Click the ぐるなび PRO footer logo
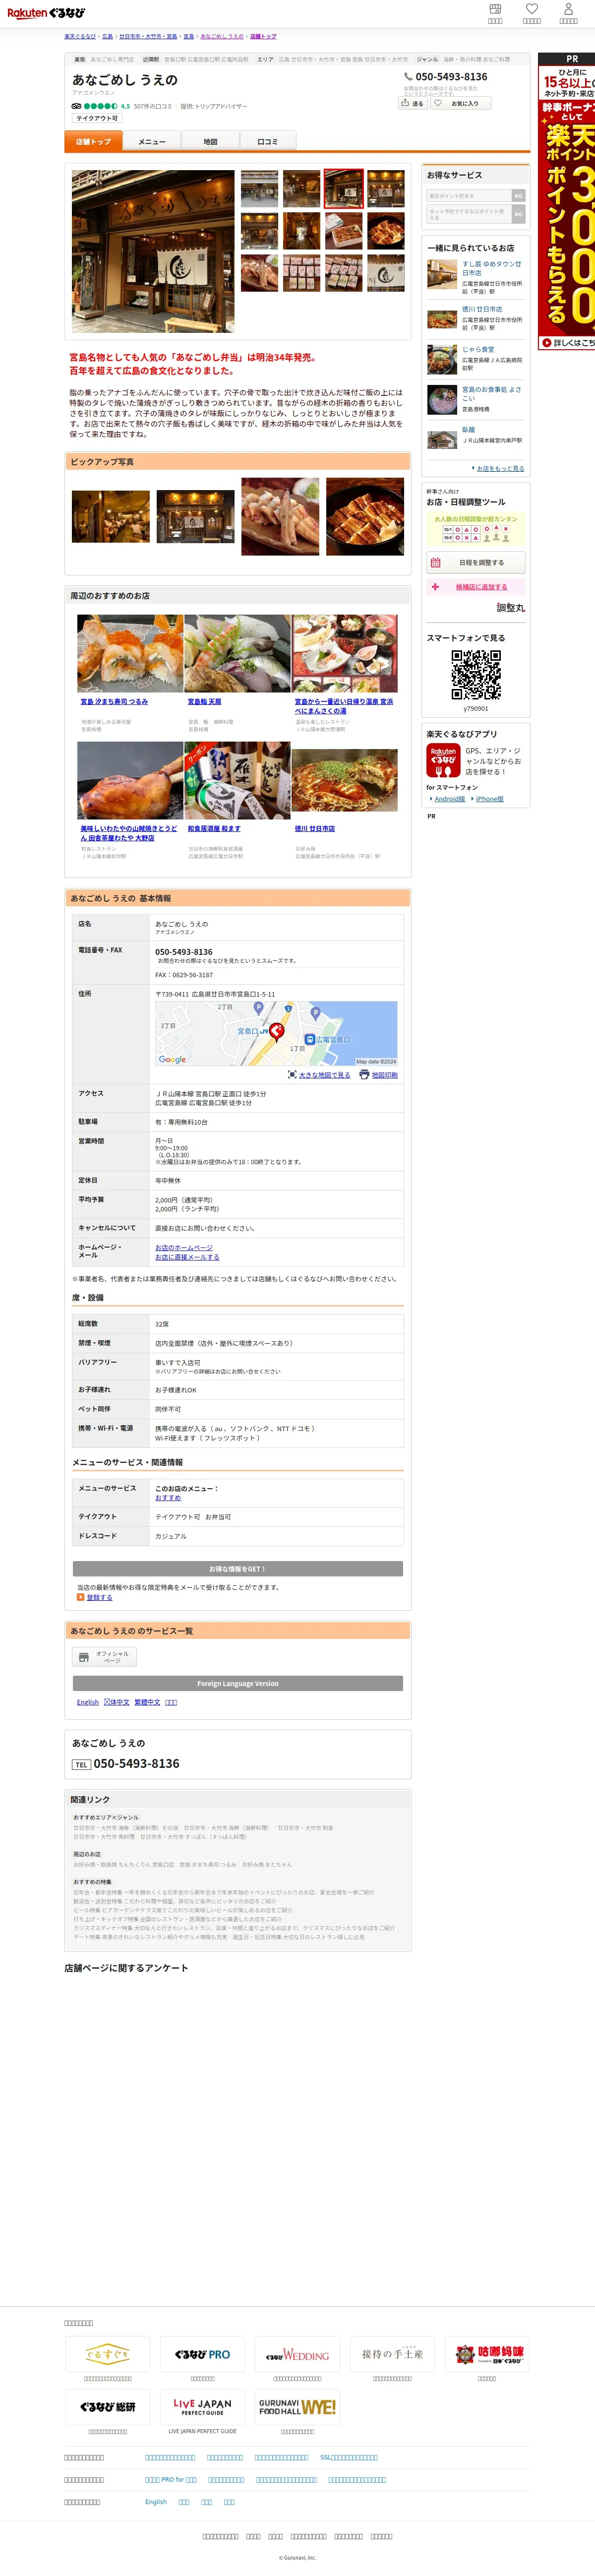 pos(203,2354)
